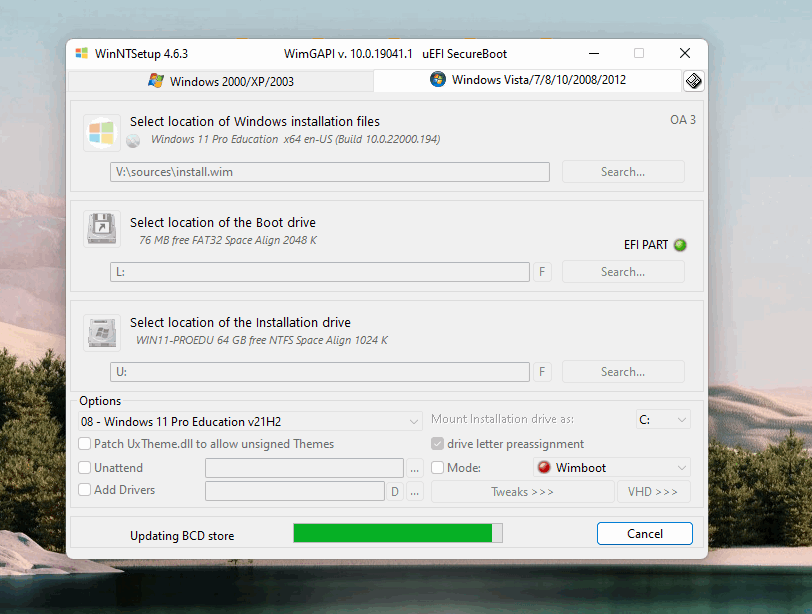Click the Add Drivers path field
Viewport: 812px width, 614px height.
coord(295,491)
